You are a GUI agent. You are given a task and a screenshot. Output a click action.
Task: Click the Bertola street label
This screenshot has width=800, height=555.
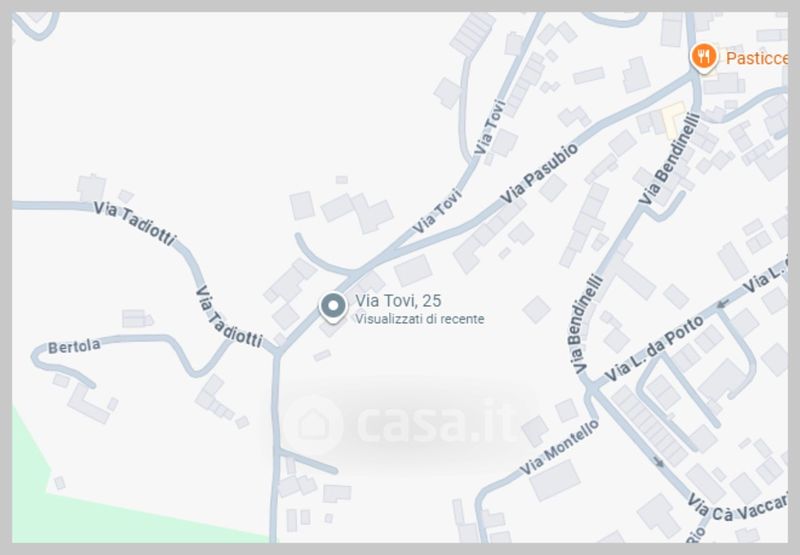point(74,346)
